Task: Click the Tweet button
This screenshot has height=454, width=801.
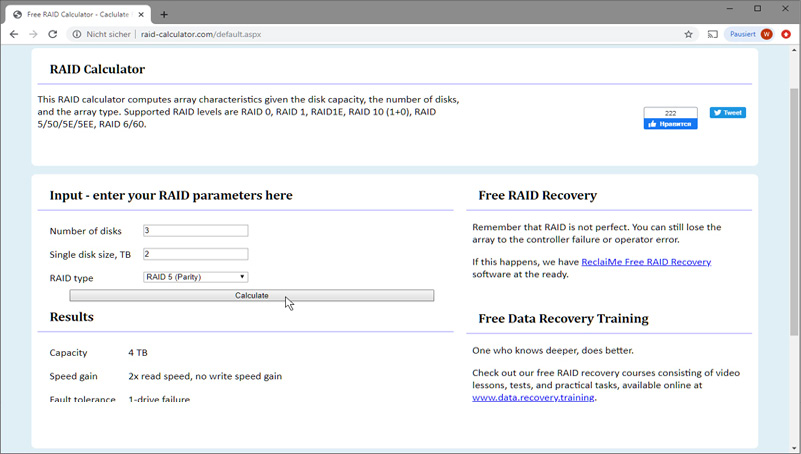Action: click(728, 113)
